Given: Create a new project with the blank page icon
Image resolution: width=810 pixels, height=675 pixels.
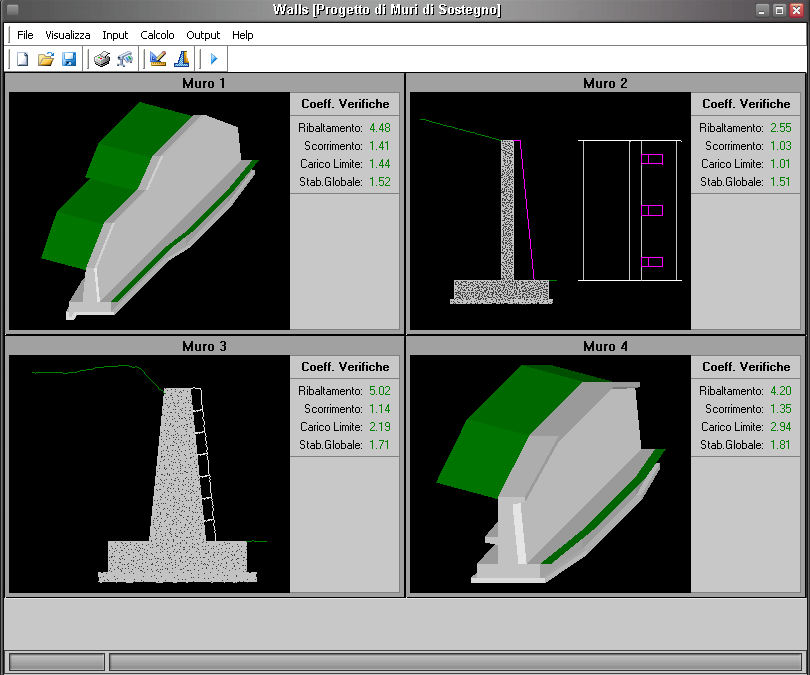Looking at the screenshot, I should [x=22, y=59].
